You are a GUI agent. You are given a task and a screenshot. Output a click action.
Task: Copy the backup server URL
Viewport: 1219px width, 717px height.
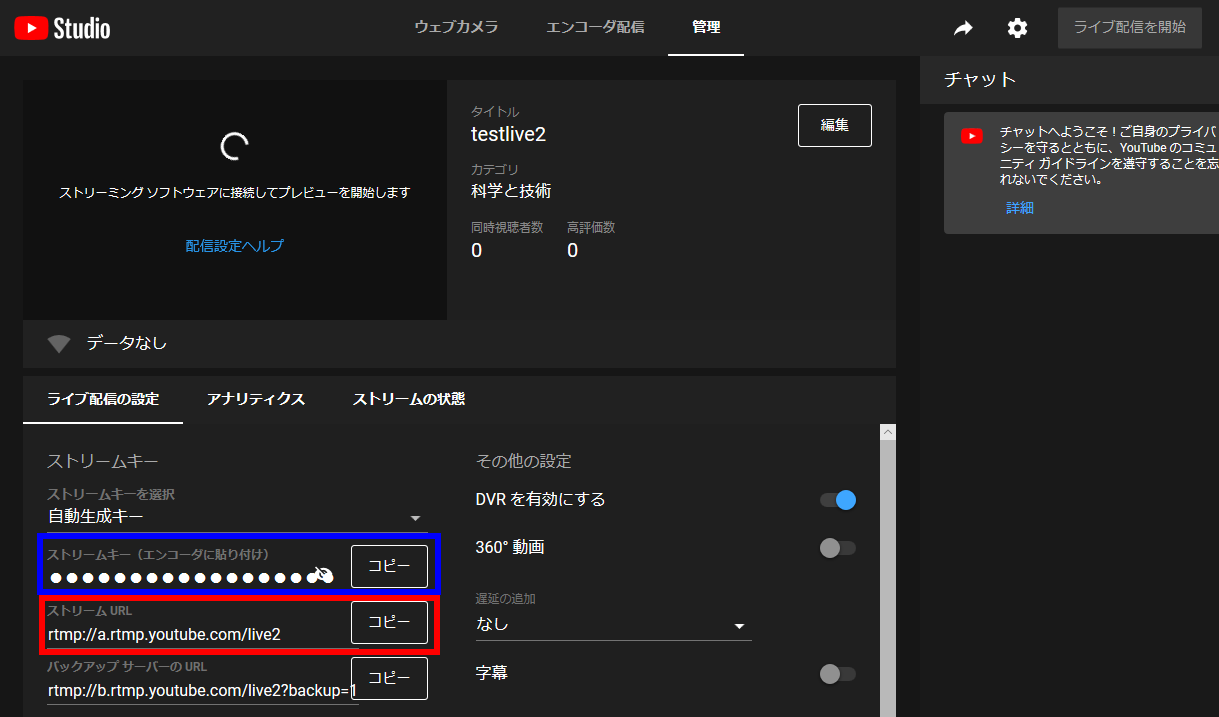389,678
